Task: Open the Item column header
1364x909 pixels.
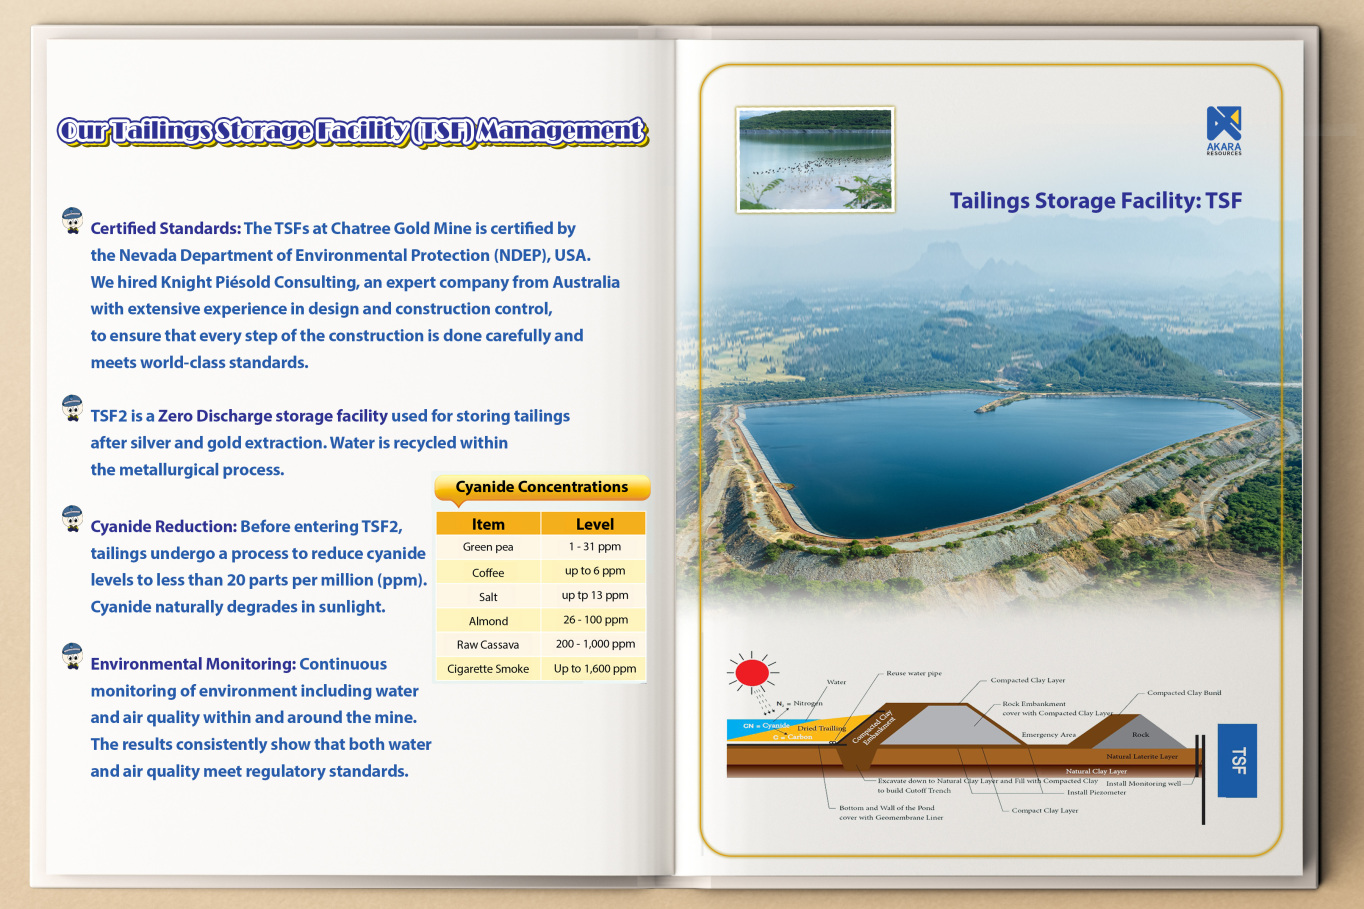Action: [x=487, y=523]
